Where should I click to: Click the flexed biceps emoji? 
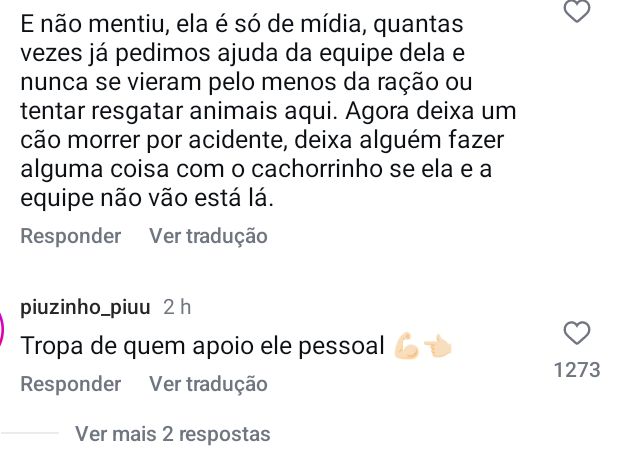(x=406, y=346)
